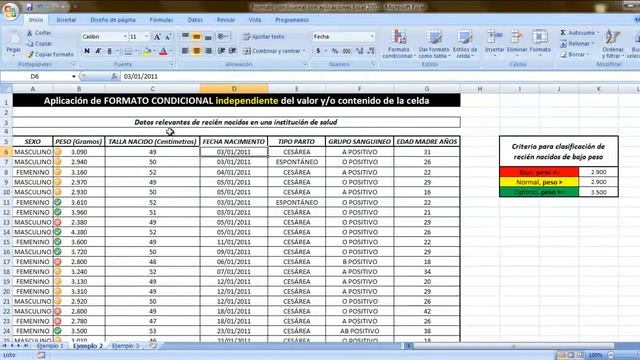Click decrease decimals icon
This screenshot has width=640, height=360.
[371, 51]
